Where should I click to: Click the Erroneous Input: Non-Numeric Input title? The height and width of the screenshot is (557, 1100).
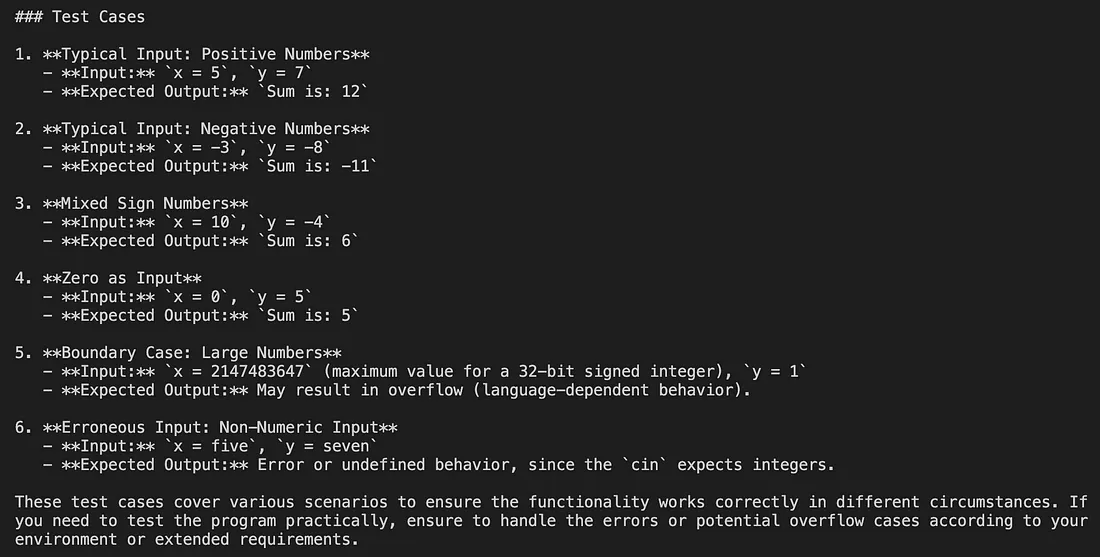pos(220,427)
